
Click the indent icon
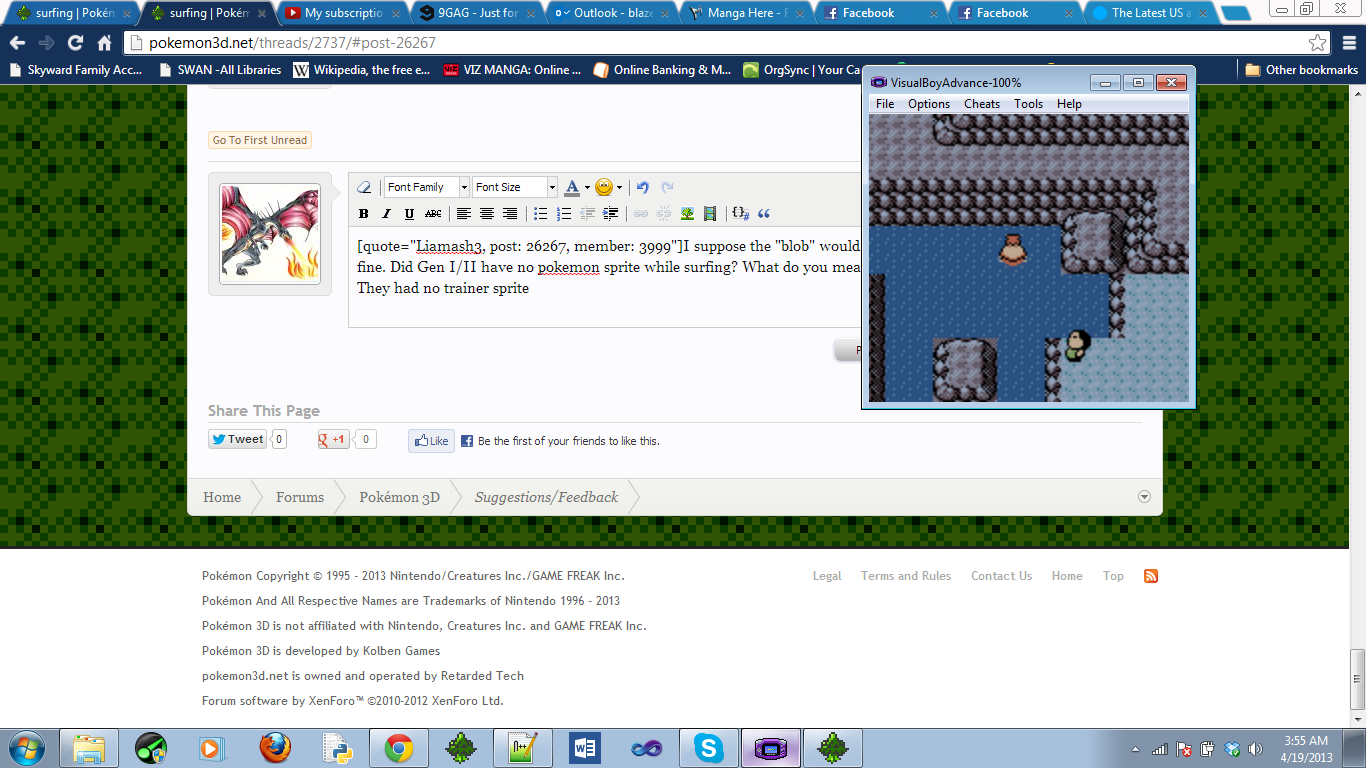pos(610,213)
